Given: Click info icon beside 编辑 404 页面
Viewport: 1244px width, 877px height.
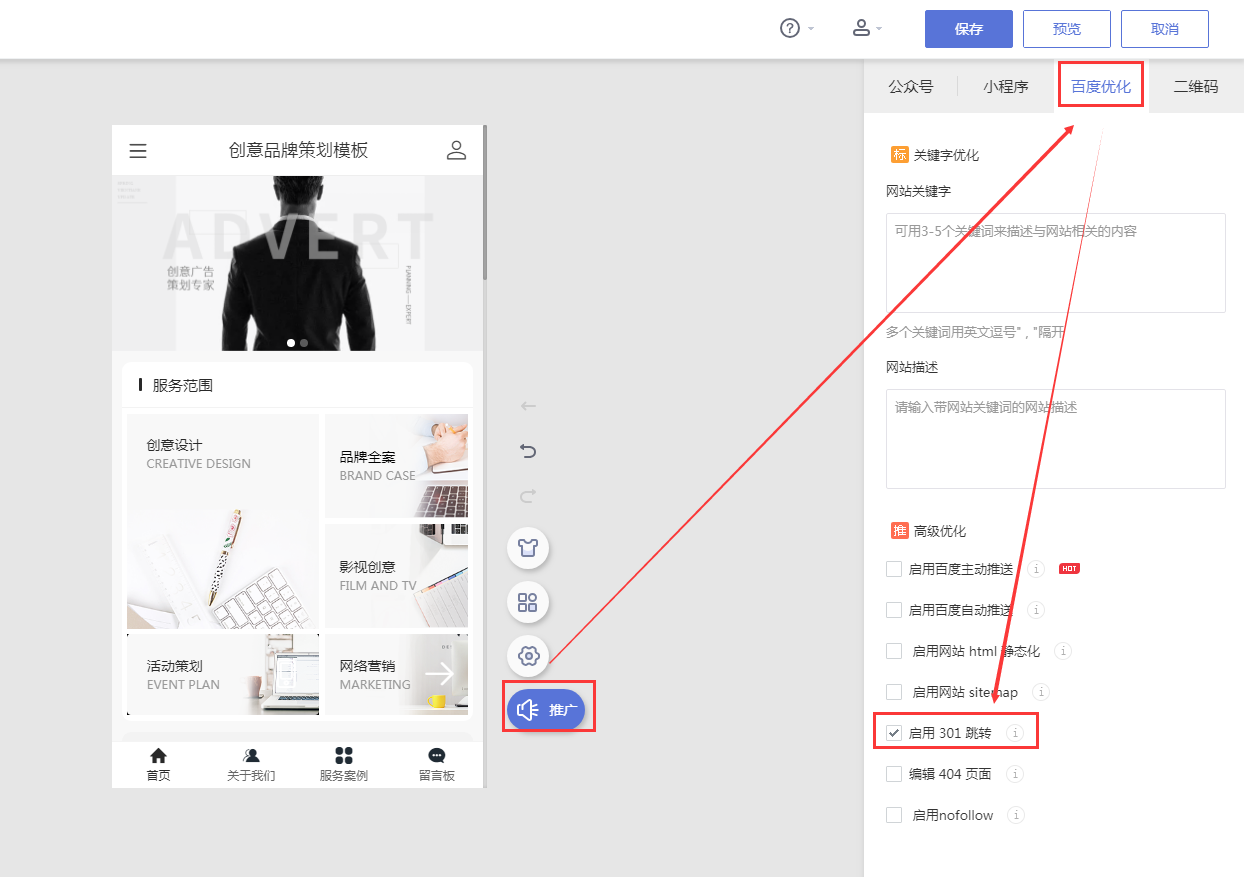Looking at the screenshot, I should pos(1014,774).
